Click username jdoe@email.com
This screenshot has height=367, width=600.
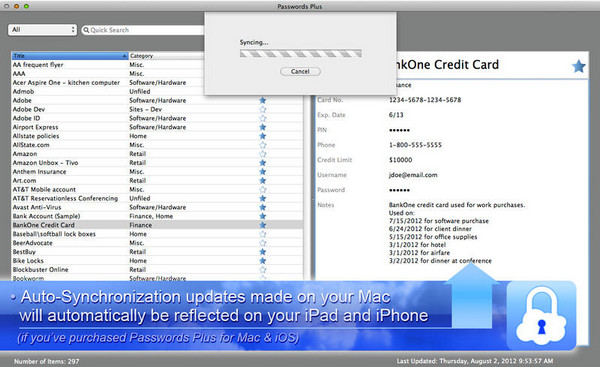pyautogui.click(x=413, y=175)
